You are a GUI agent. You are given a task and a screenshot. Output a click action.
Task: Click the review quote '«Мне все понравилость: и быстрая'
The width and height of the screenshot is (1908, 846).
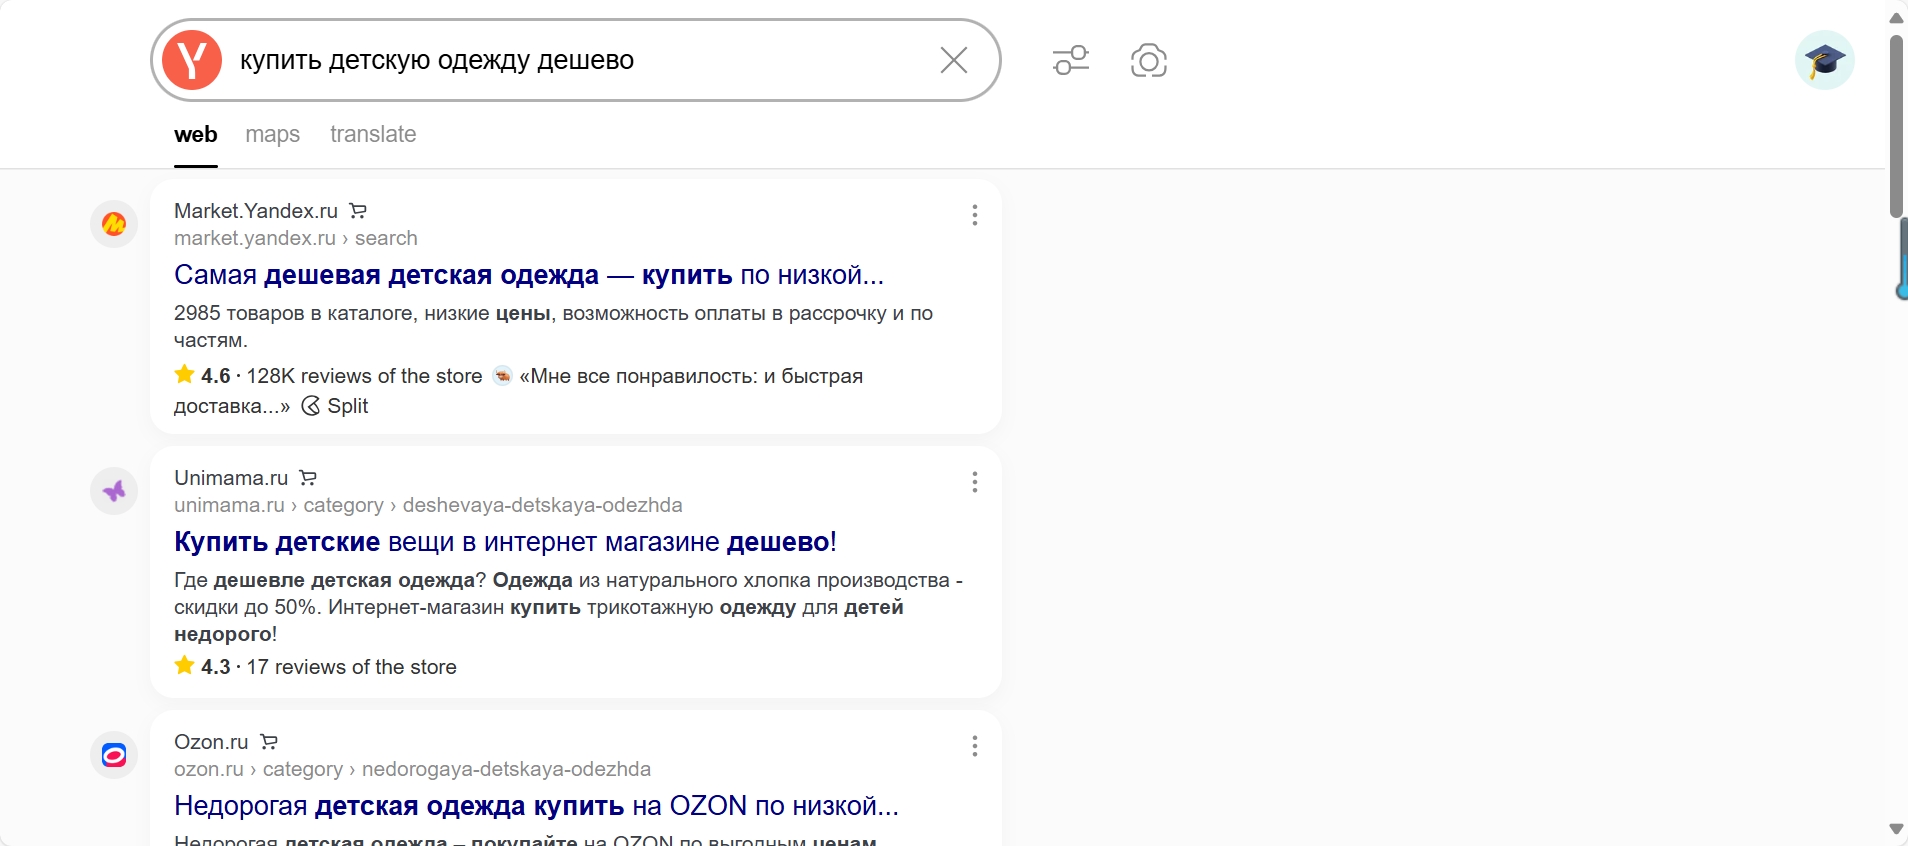click(x=691, y=376)
